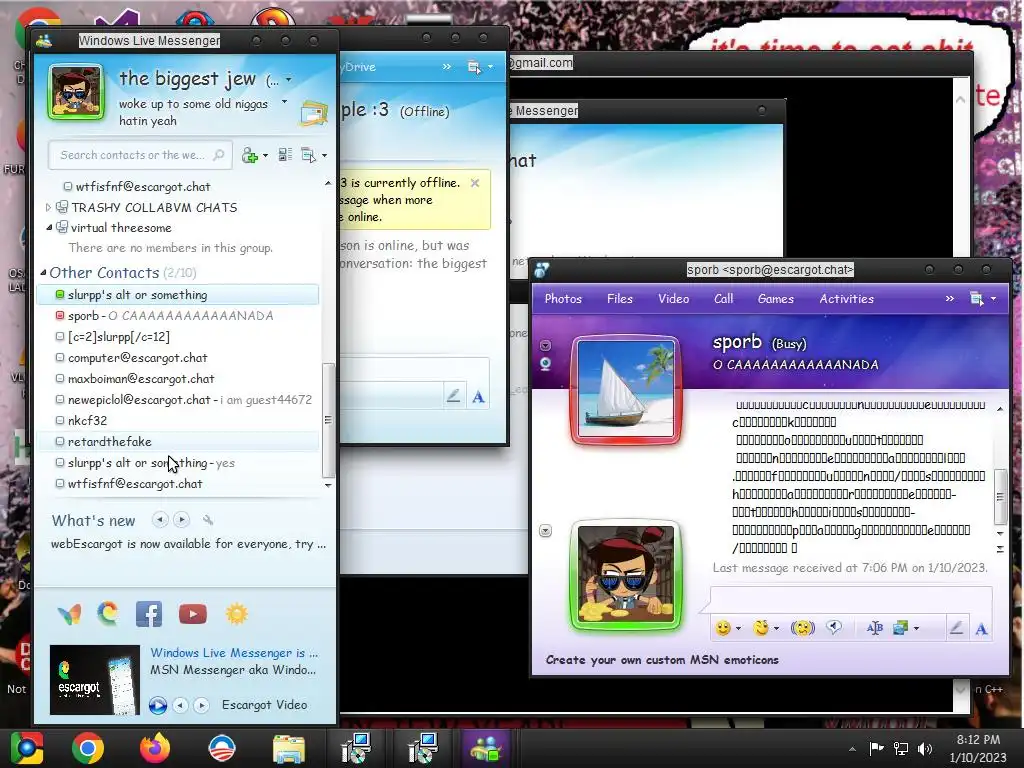Viewport: 1024px width, 768px height.
Task: Launch Firefox from the taskbar
Action: pyautogui.click(x=155, y=748)
